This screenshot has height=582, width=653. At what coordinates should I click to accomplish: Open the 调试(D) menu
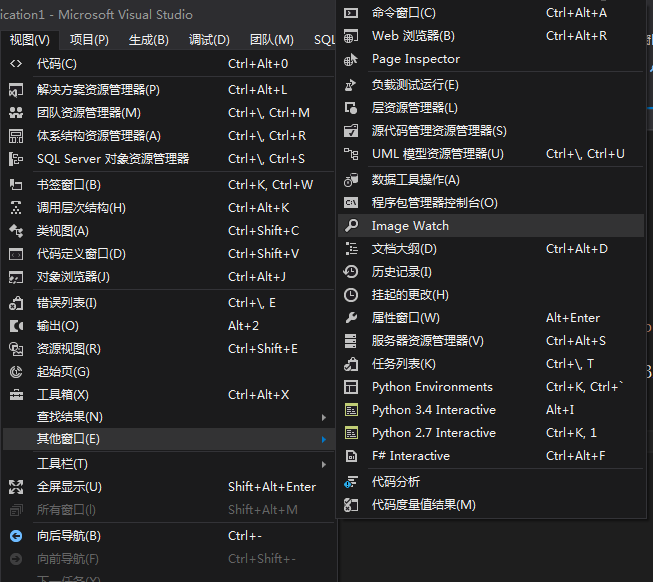click(x=209, y=40)
